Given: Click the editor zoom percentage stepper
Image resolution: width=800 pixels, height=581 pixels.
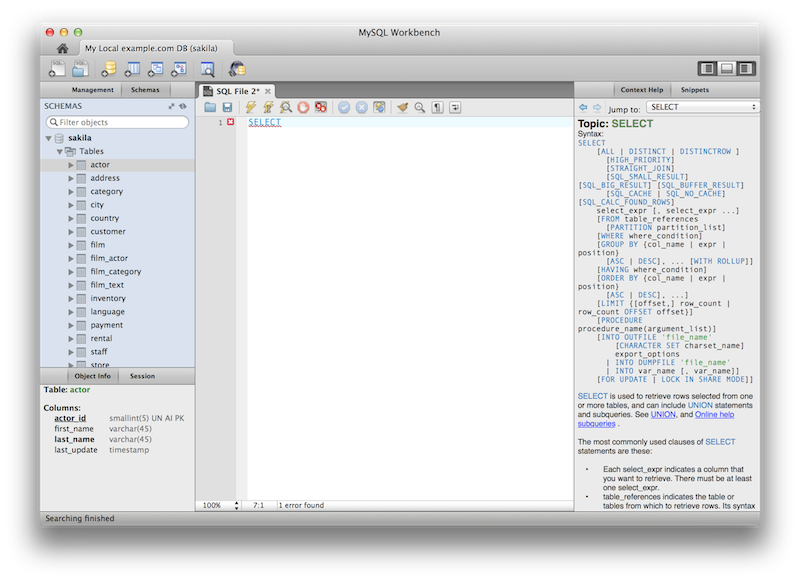Looking at the screenshot, I should point(237,505).
